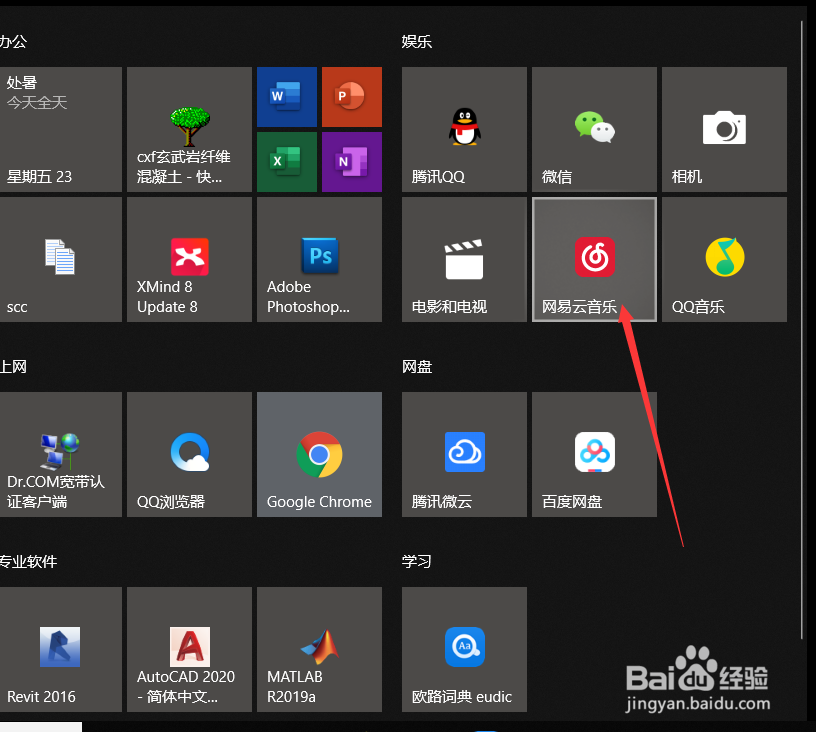Click the 网盘 group header

417,367
